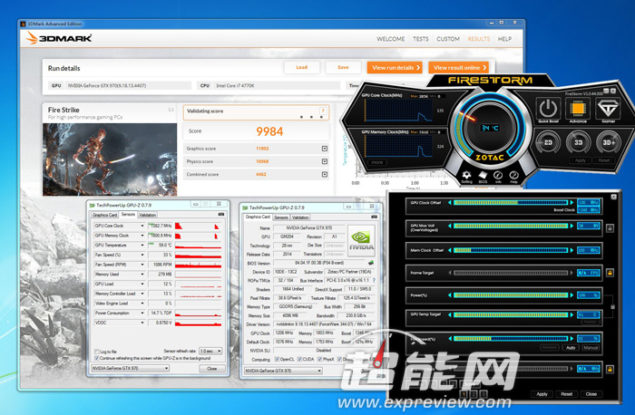Click Reset in FireStorm advanced panel
This screenshot has width=635, height=415.
coord(566,394)
